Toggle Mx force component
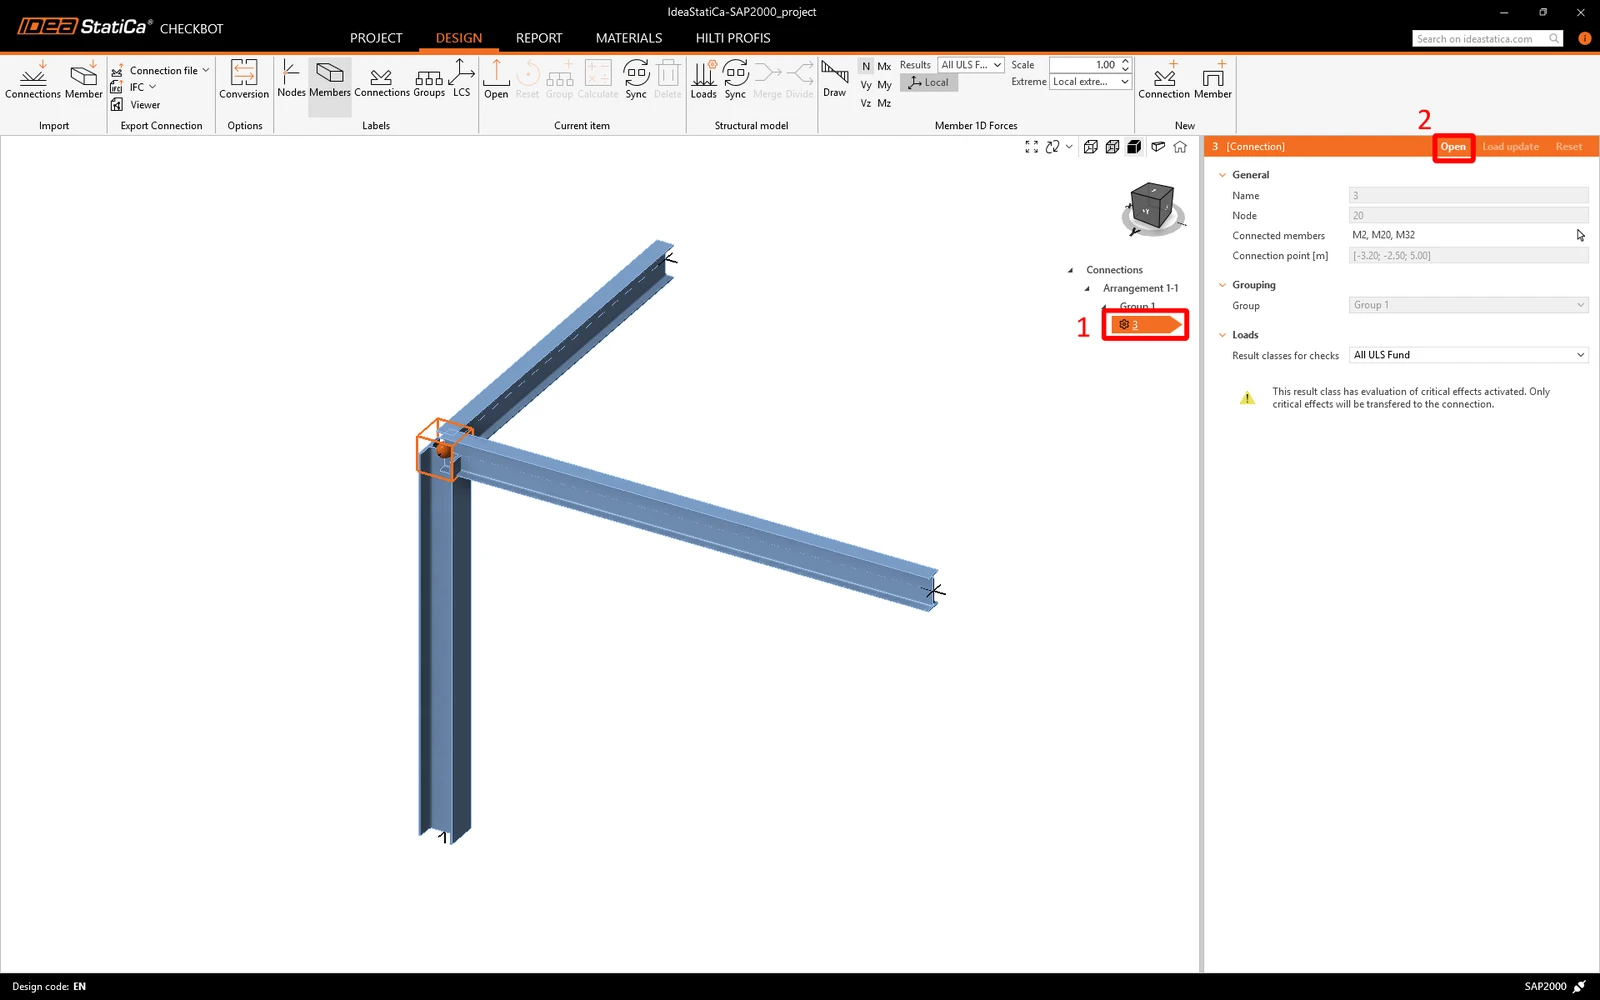 click(x=884, y=66)
